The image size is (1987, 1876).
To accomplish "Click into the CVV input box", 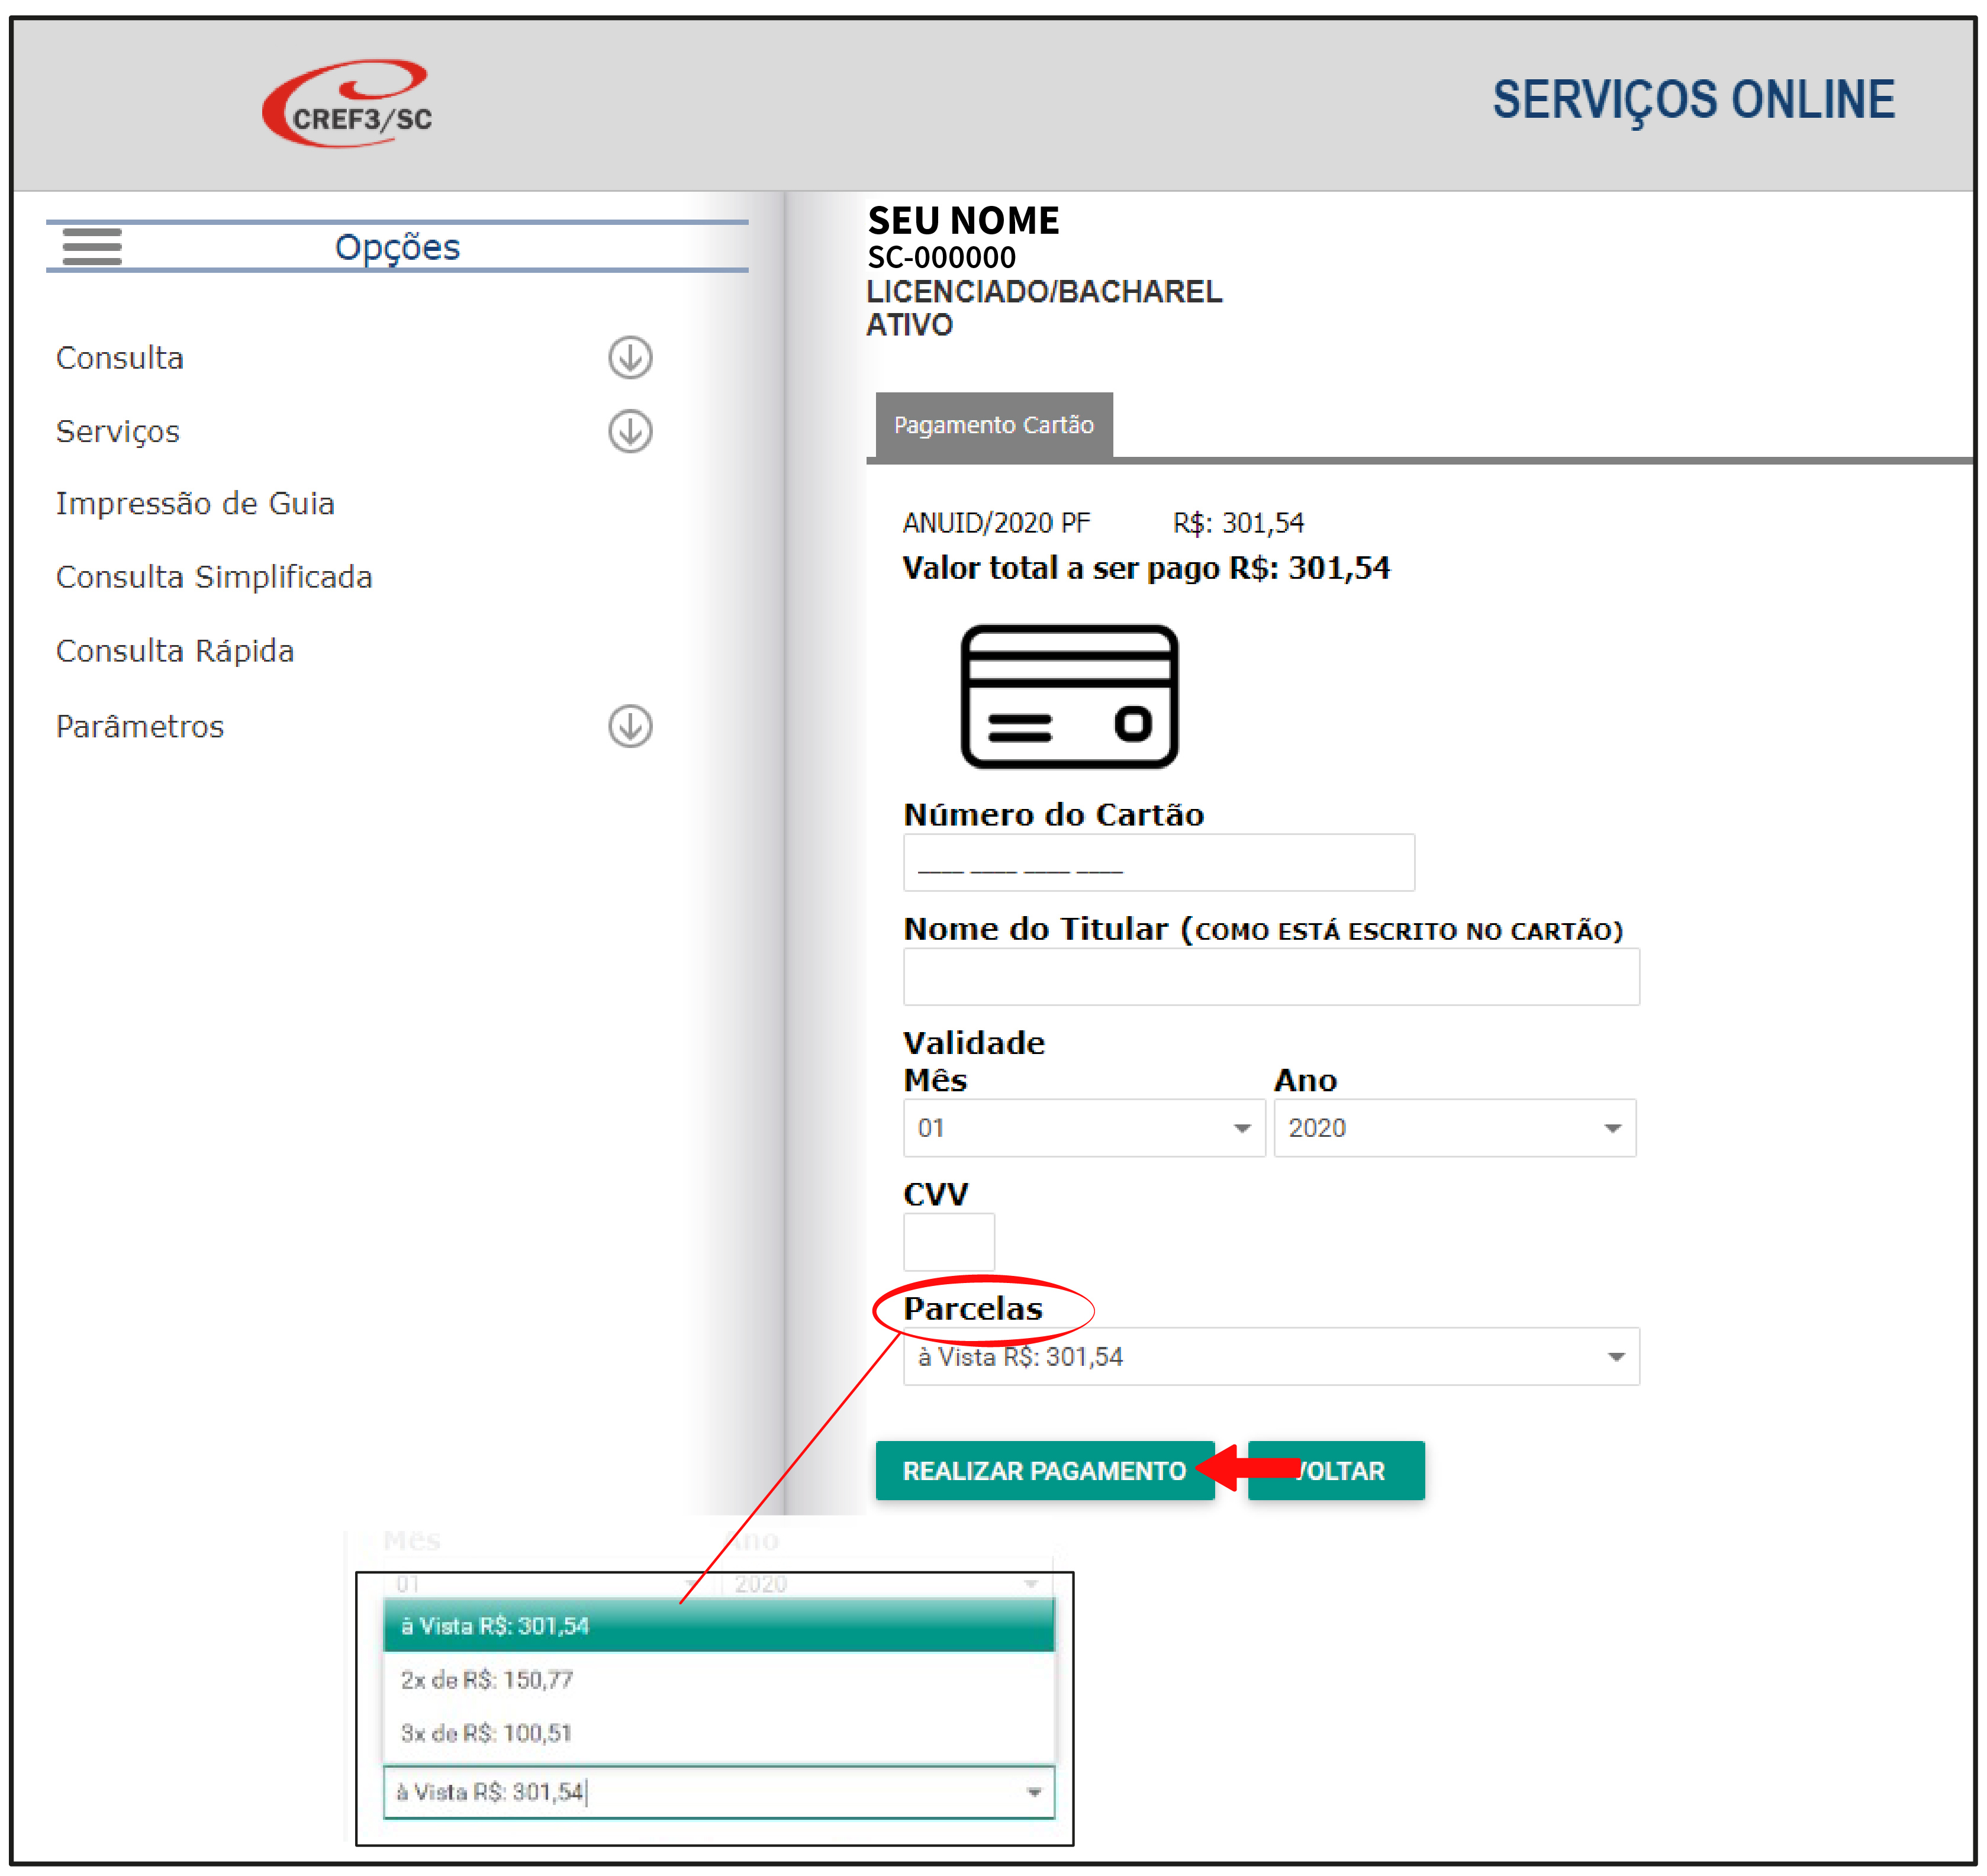I will click(948, 1242).
